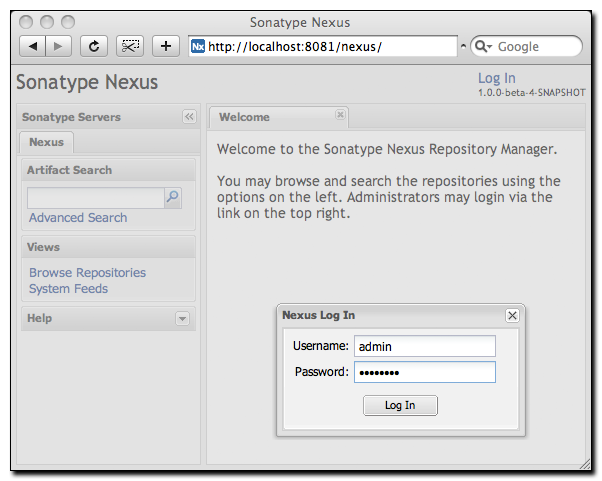Expand the Help panel arrow

coord(182,318)
